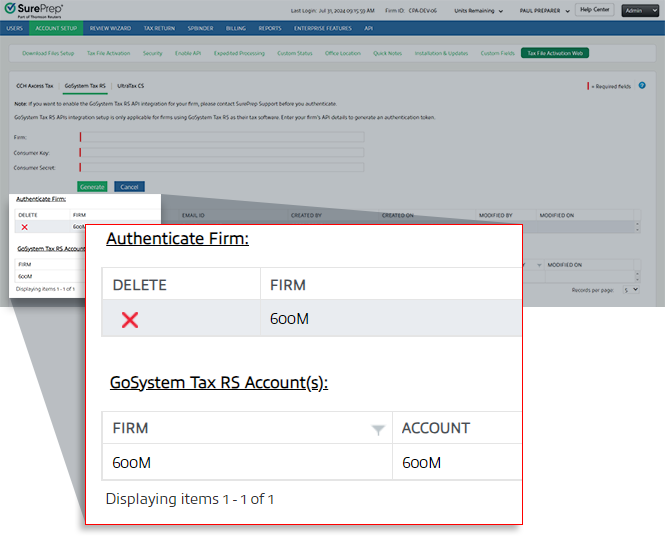Open Installation & Updates tab
665x542 pixels.
coord(441,53)
